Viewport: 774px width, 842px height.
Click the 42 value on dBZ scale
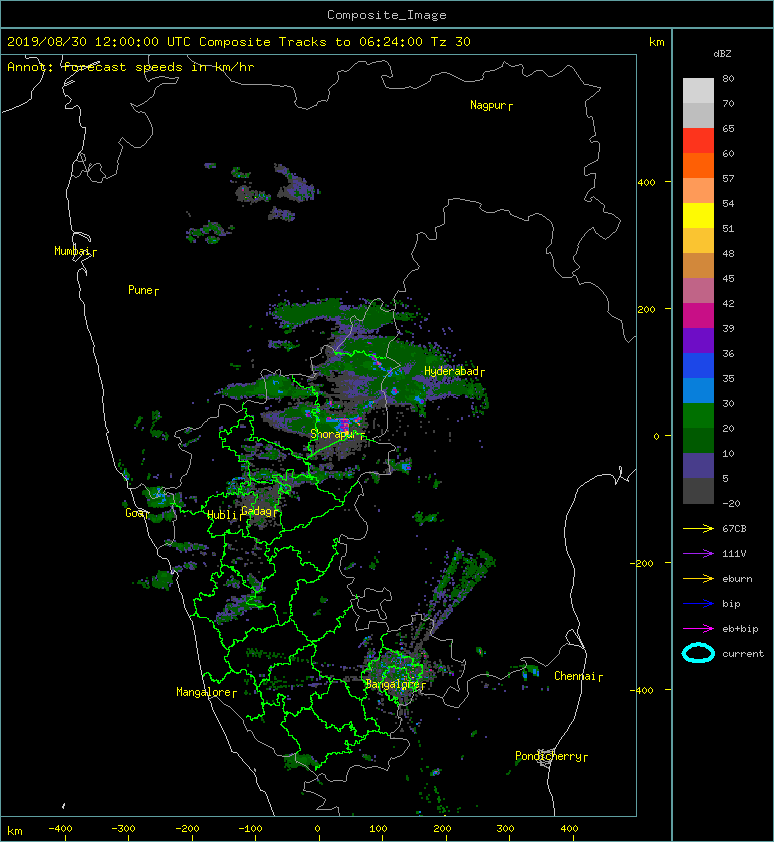728,303
